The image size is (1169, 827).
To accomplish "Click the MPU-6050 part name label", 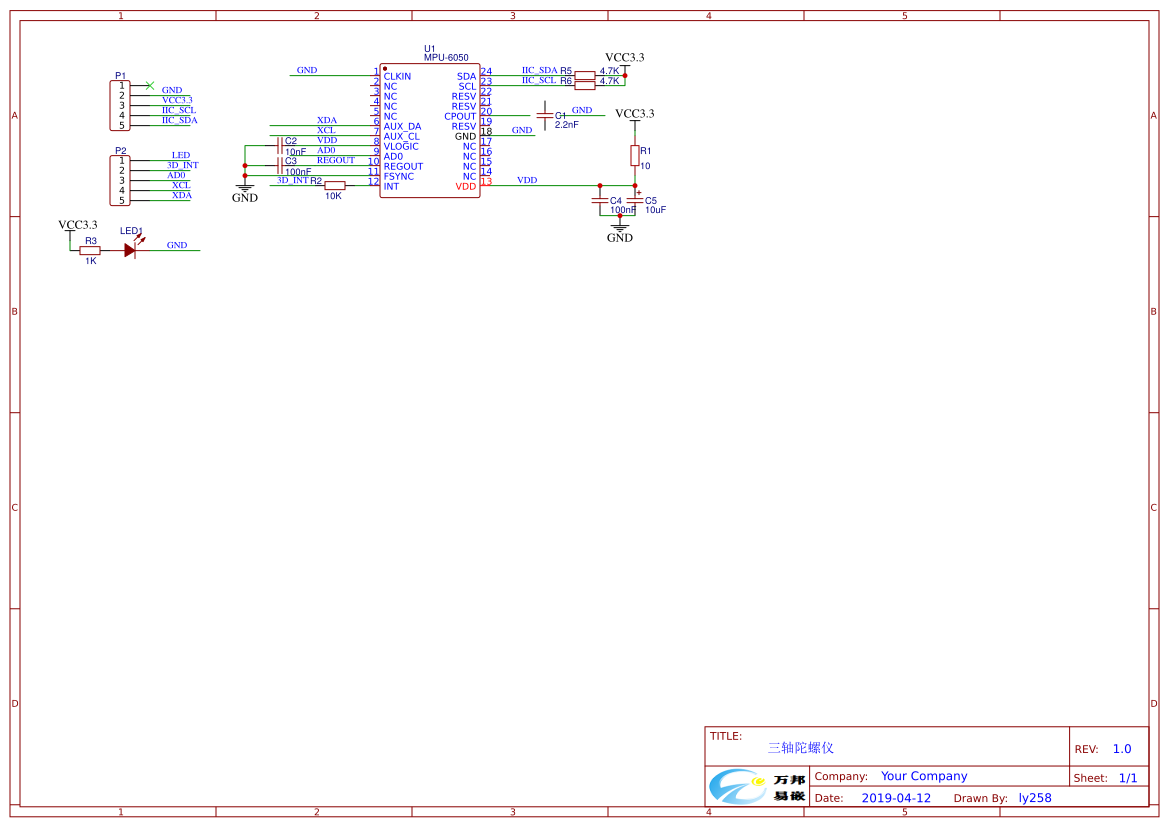I will click(x=446, y=57).
